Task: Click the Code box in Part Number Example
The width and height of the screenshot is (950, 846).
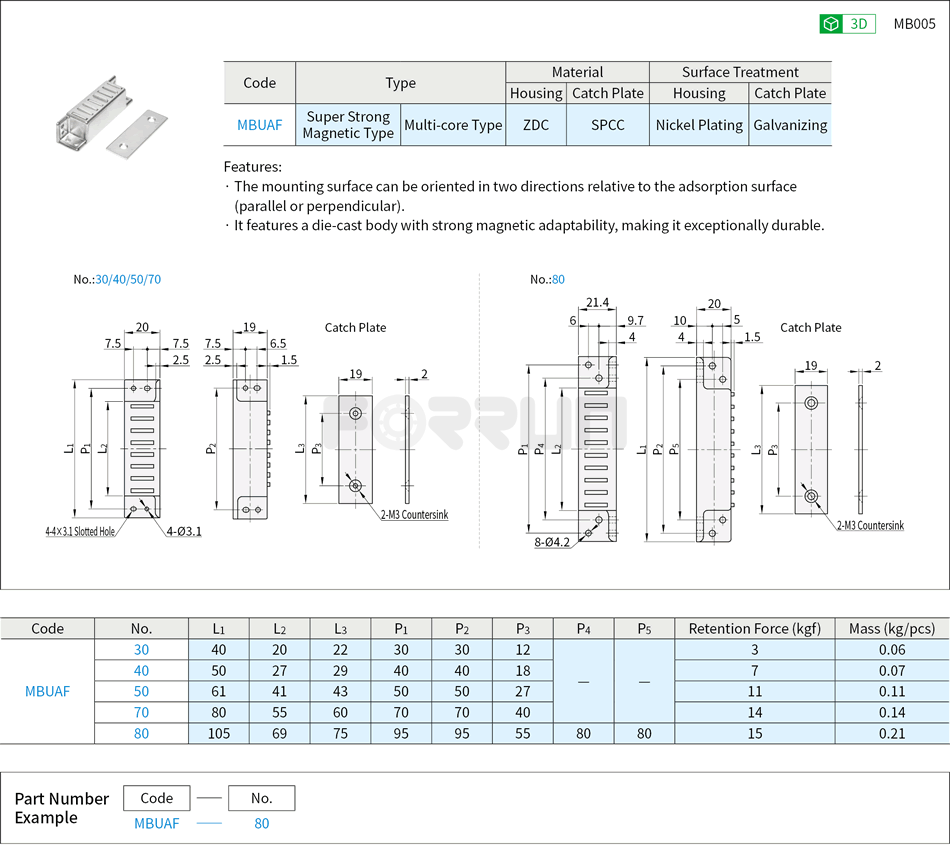Action: 157,798
